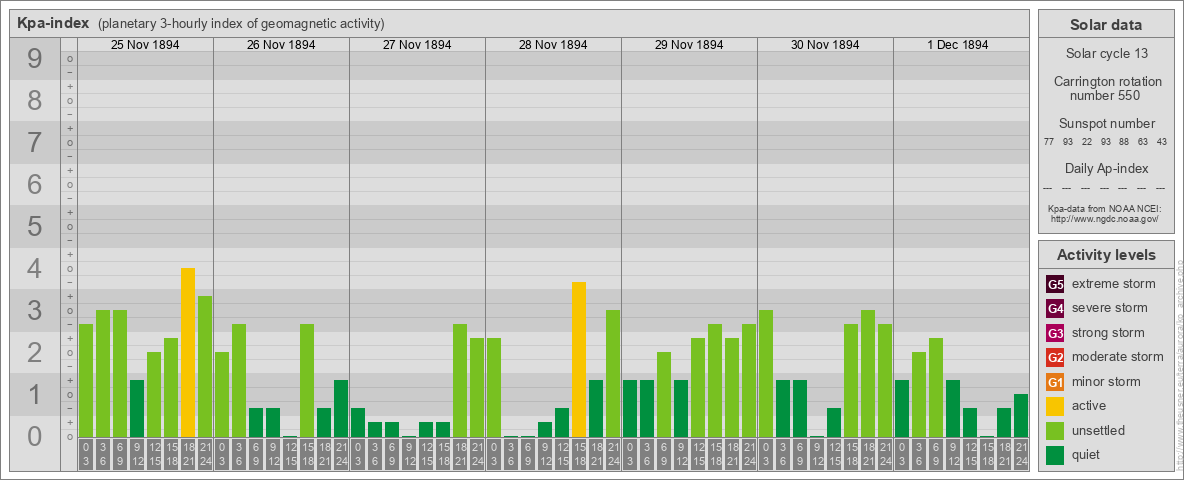Click the G5 extreme storm legend badge
Viewport: 1184px width, 480px height.
tap(1055, 284)
